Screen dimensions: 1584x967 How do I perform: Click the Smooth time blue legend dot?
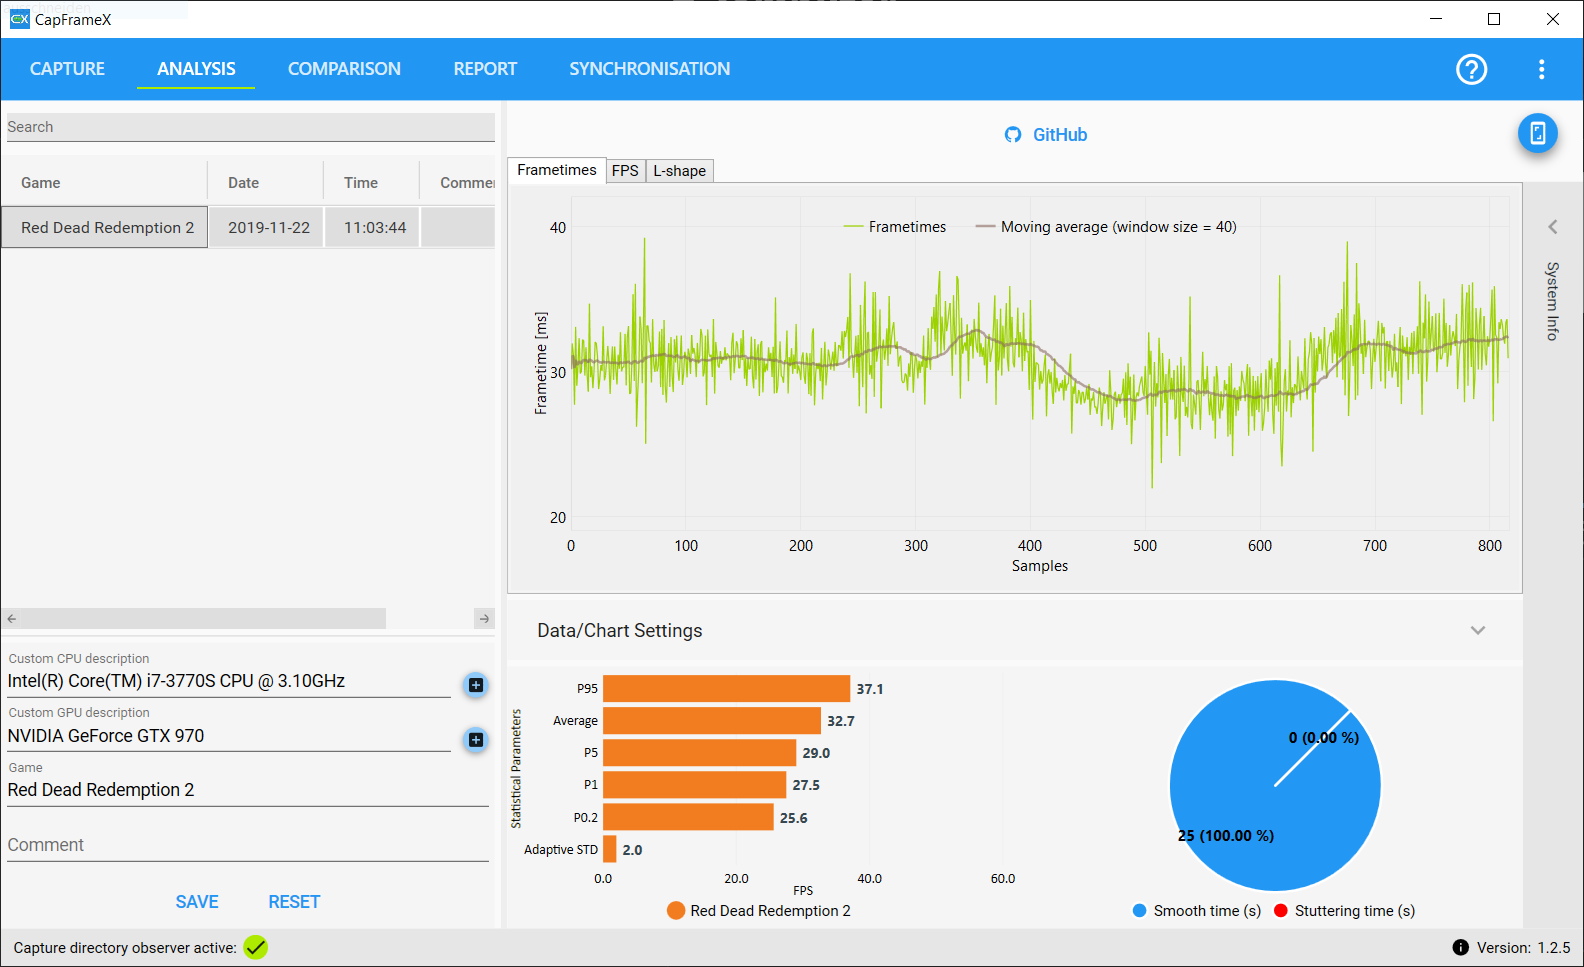(x=1139, y=911)
